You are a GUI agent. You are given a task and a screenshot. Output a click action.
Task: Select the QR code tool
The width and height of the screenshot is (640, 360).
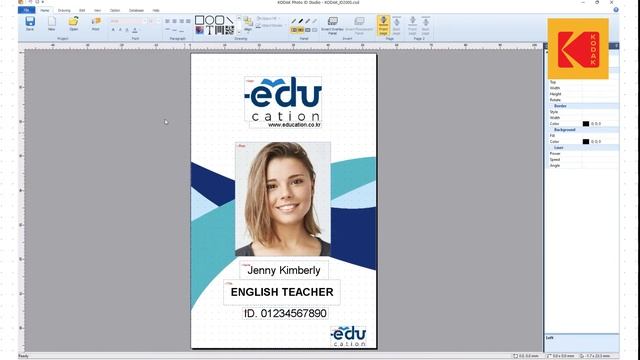point(230,31)
